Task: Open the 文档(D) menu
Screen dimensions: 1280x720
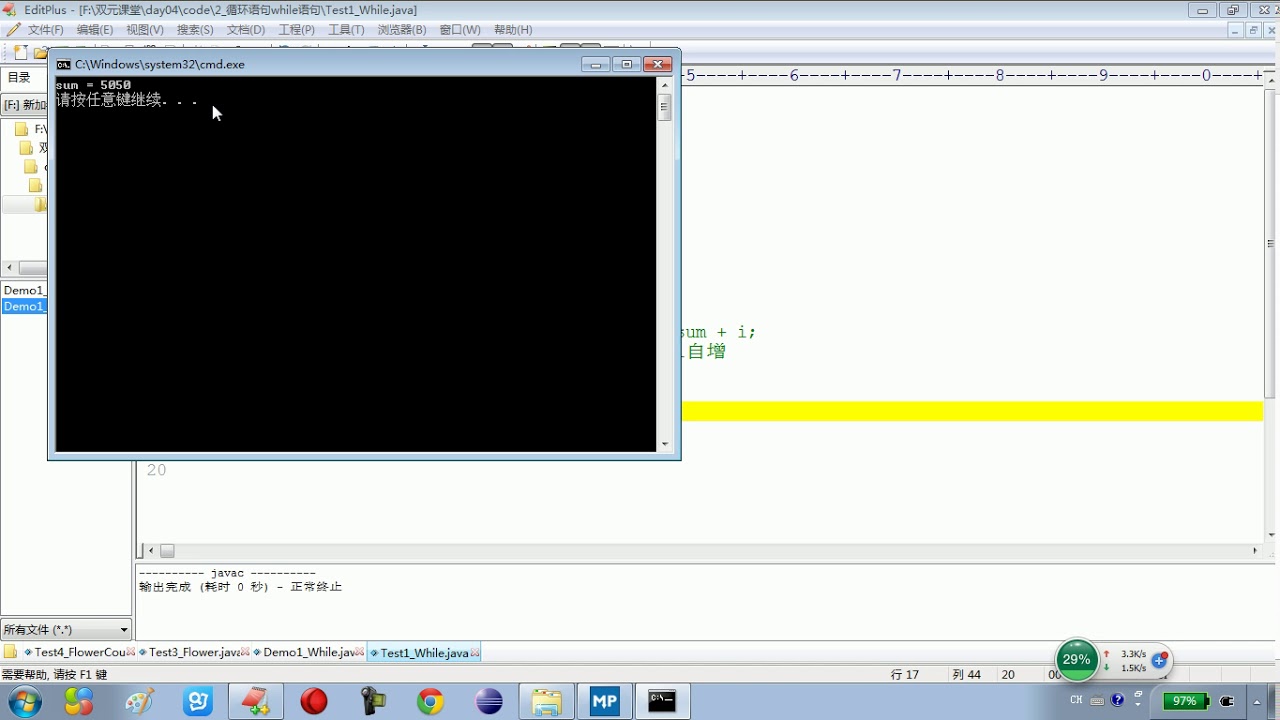Action: (x=246, y=30)
